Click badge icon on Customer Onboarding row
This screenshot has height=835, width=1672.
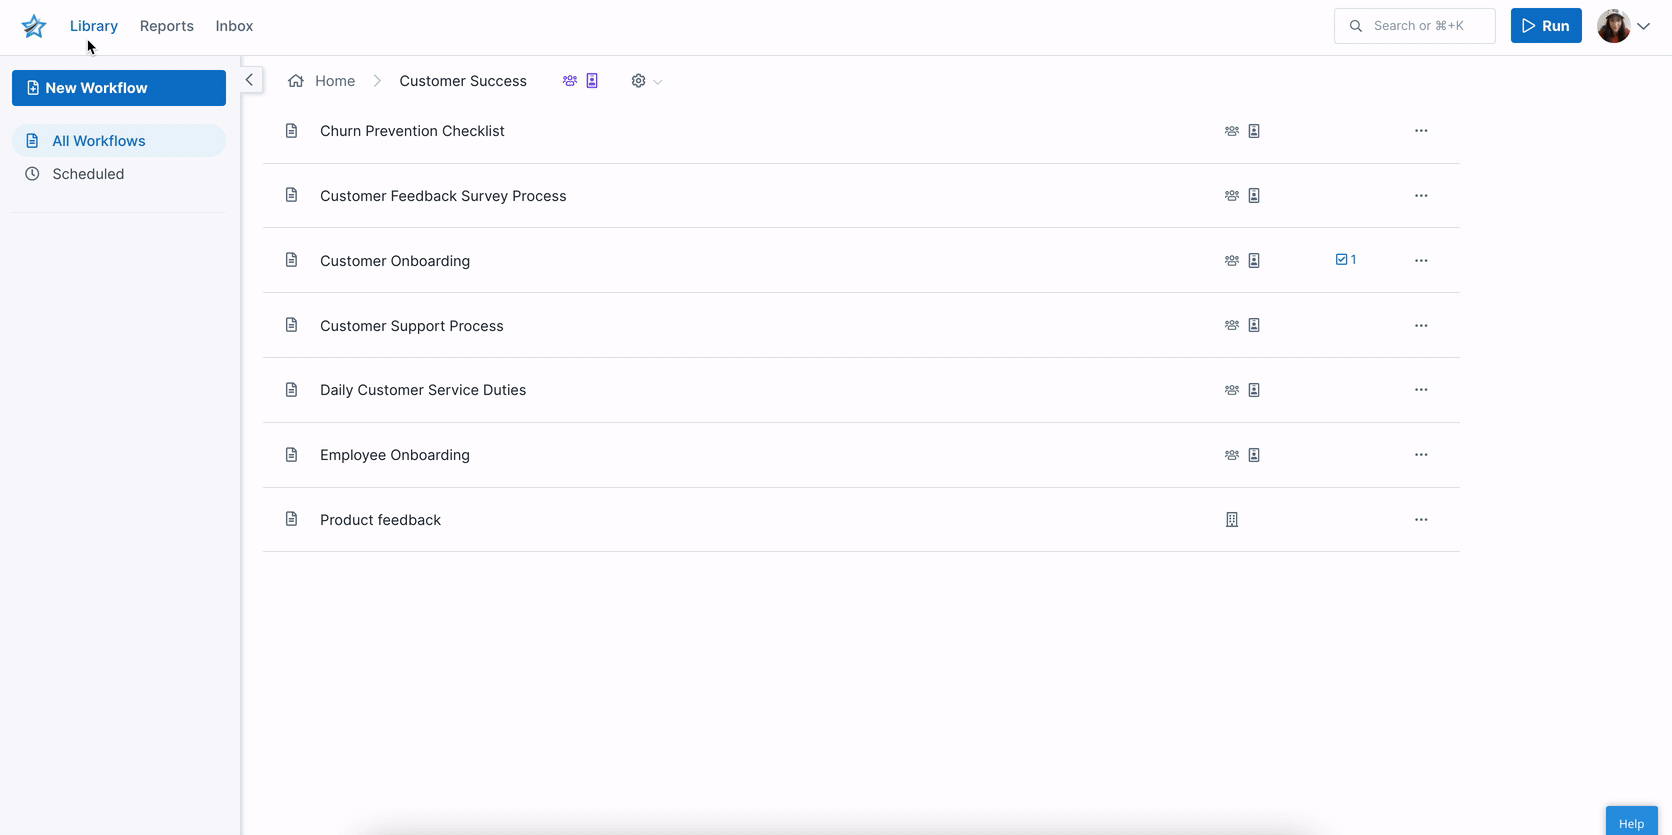[x=1254, y=261]
